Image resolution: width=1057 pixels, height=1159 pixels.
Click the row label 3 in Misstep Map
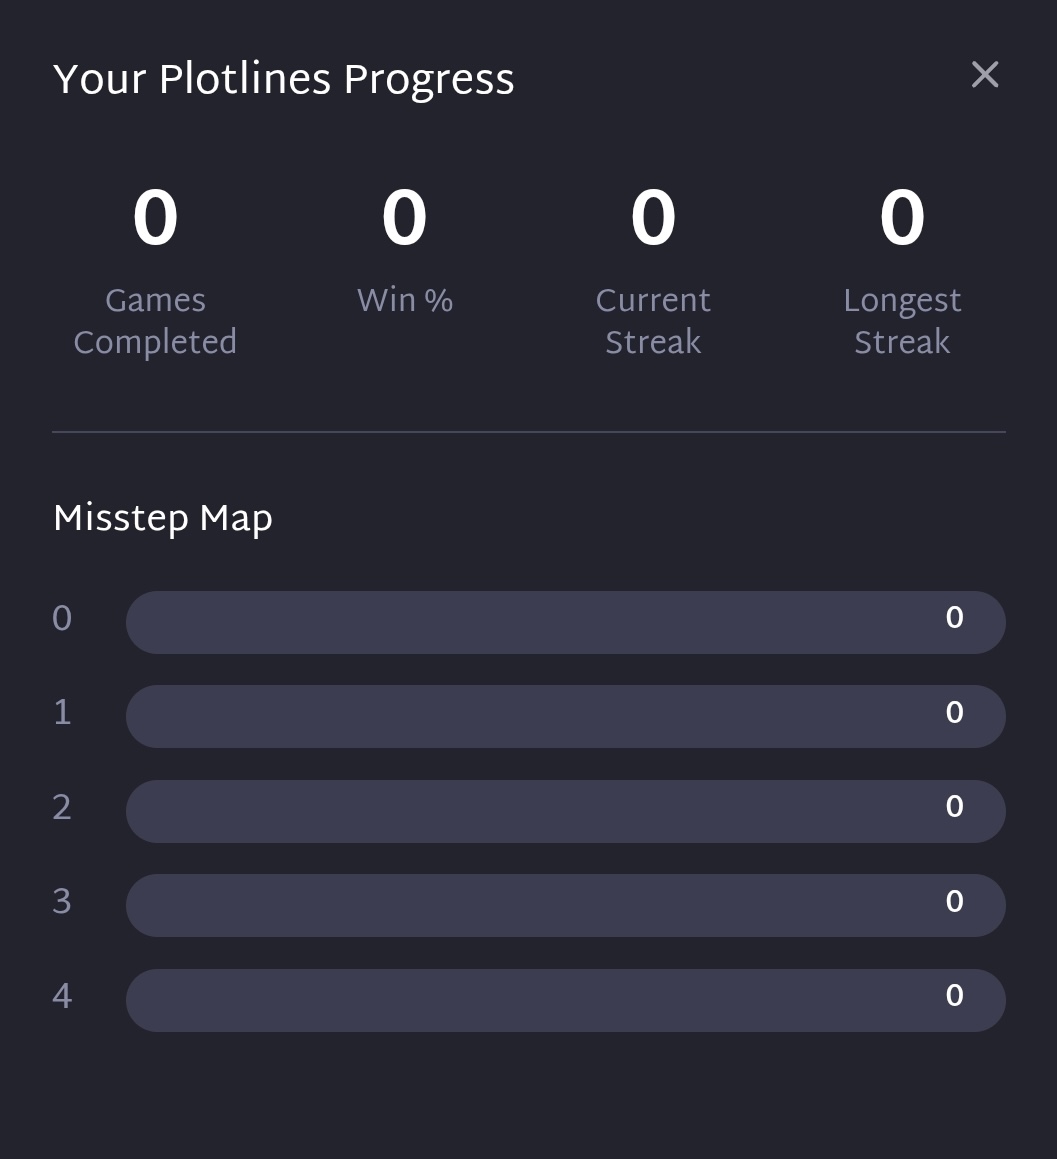(x=62, y=902)
